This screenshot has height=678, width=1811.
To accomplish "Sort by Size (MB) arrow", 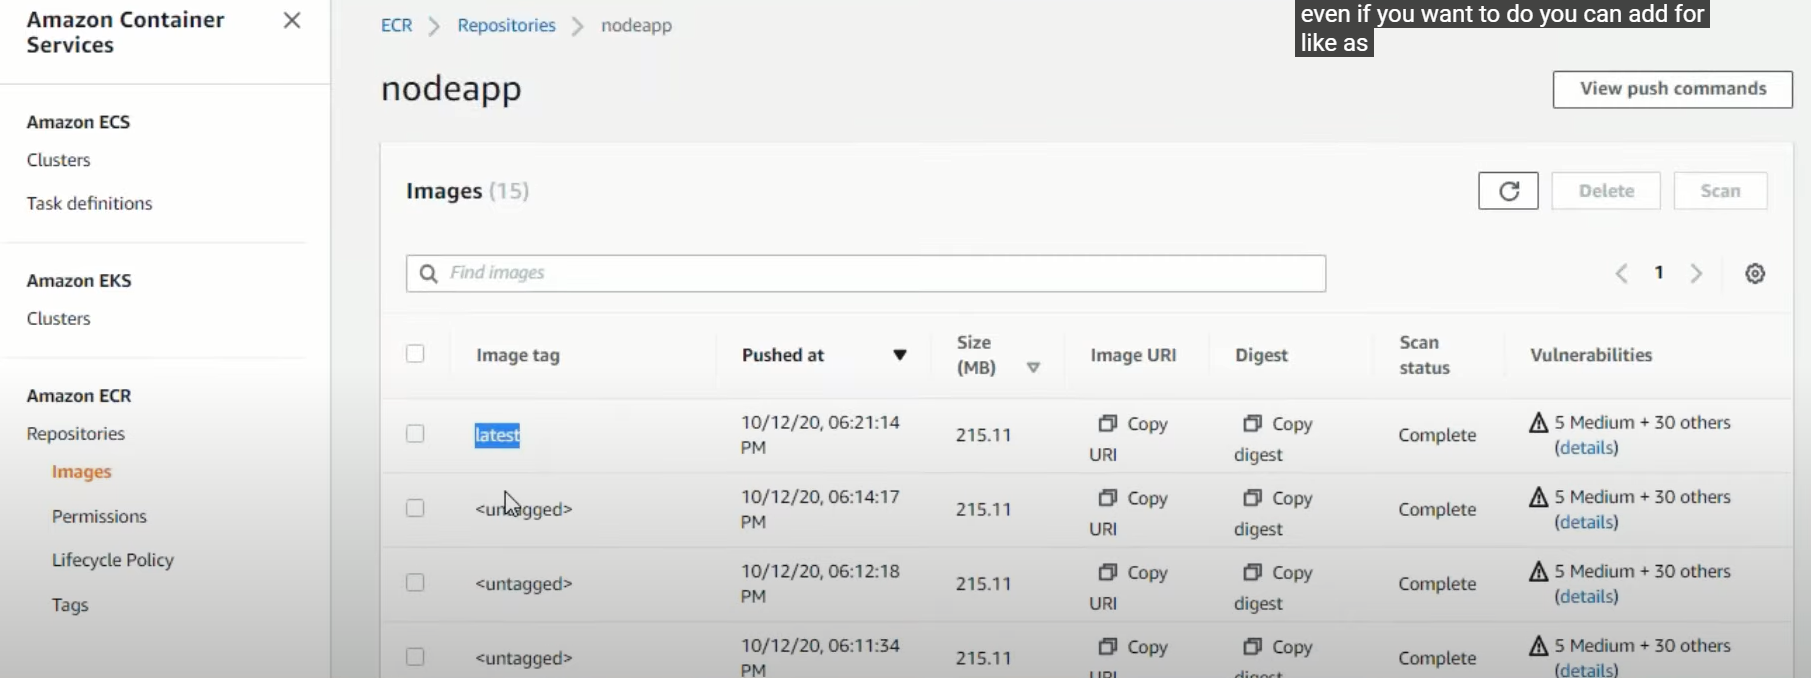I will click(1034, 368).
